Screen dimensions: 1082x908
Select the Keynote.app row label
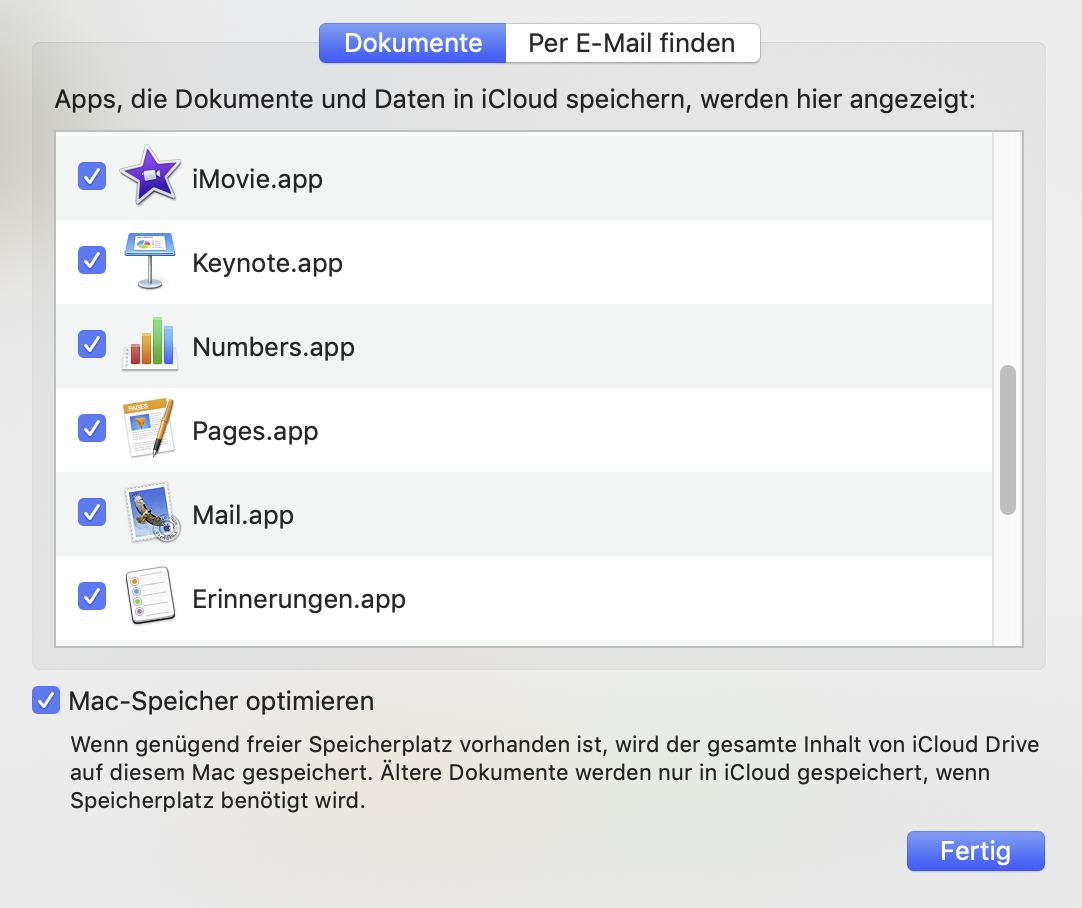tap(267, 263)
